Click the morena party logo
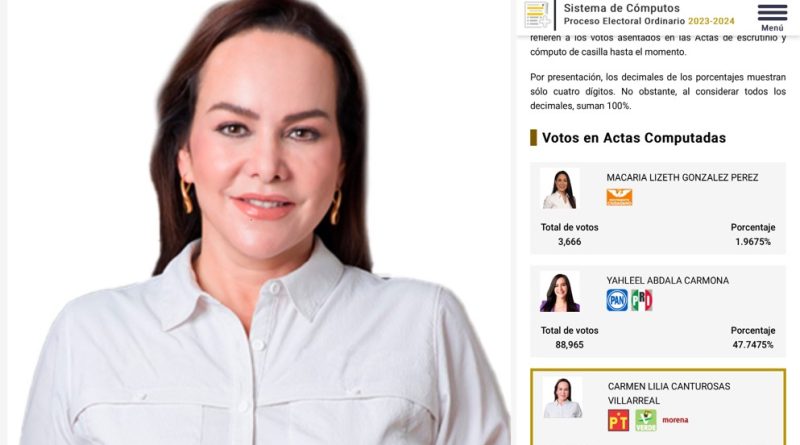The image size is (800, 445). (675, 420)
